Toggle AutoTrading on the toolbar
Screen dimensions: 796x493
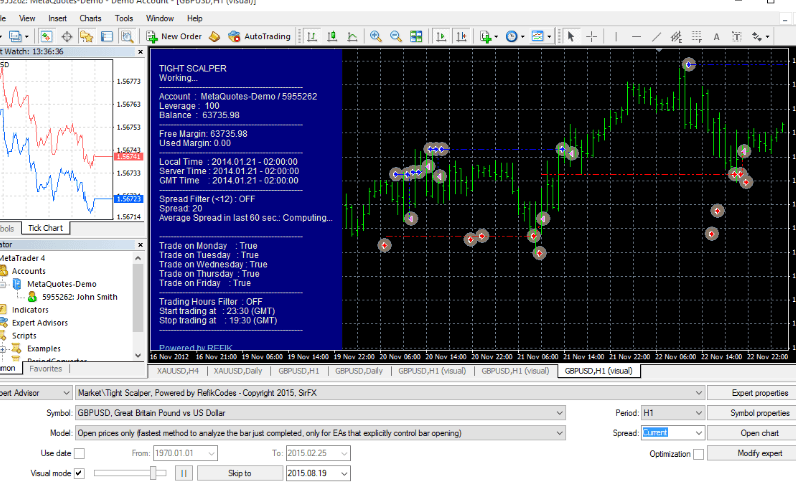pos(259,37)
